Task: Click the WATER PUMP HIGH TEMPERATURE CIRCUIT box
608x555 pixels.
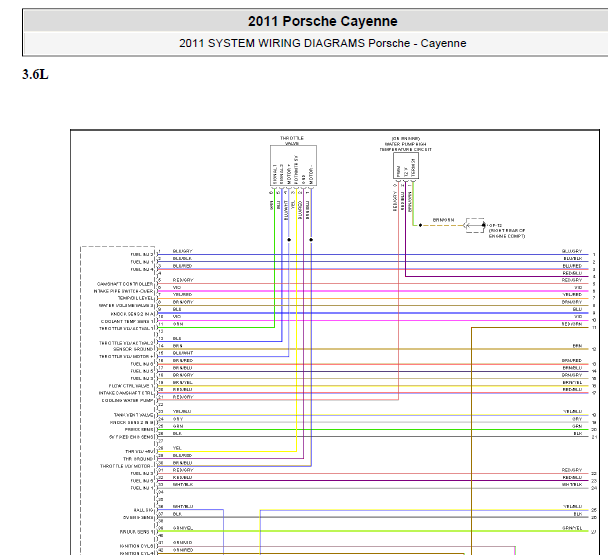Action: coord(406,166)
